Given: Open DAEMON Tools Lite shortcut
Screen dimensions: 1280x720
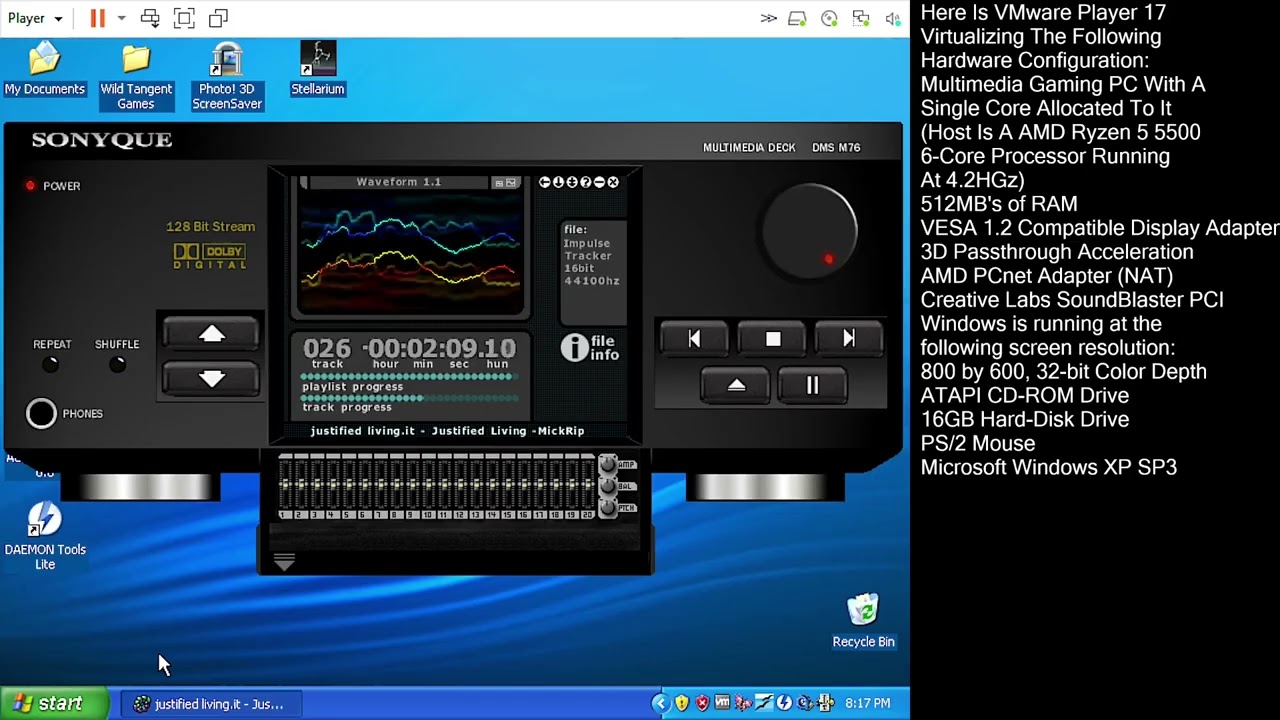Looking at the screenshot, I should [x=45, y=537].
